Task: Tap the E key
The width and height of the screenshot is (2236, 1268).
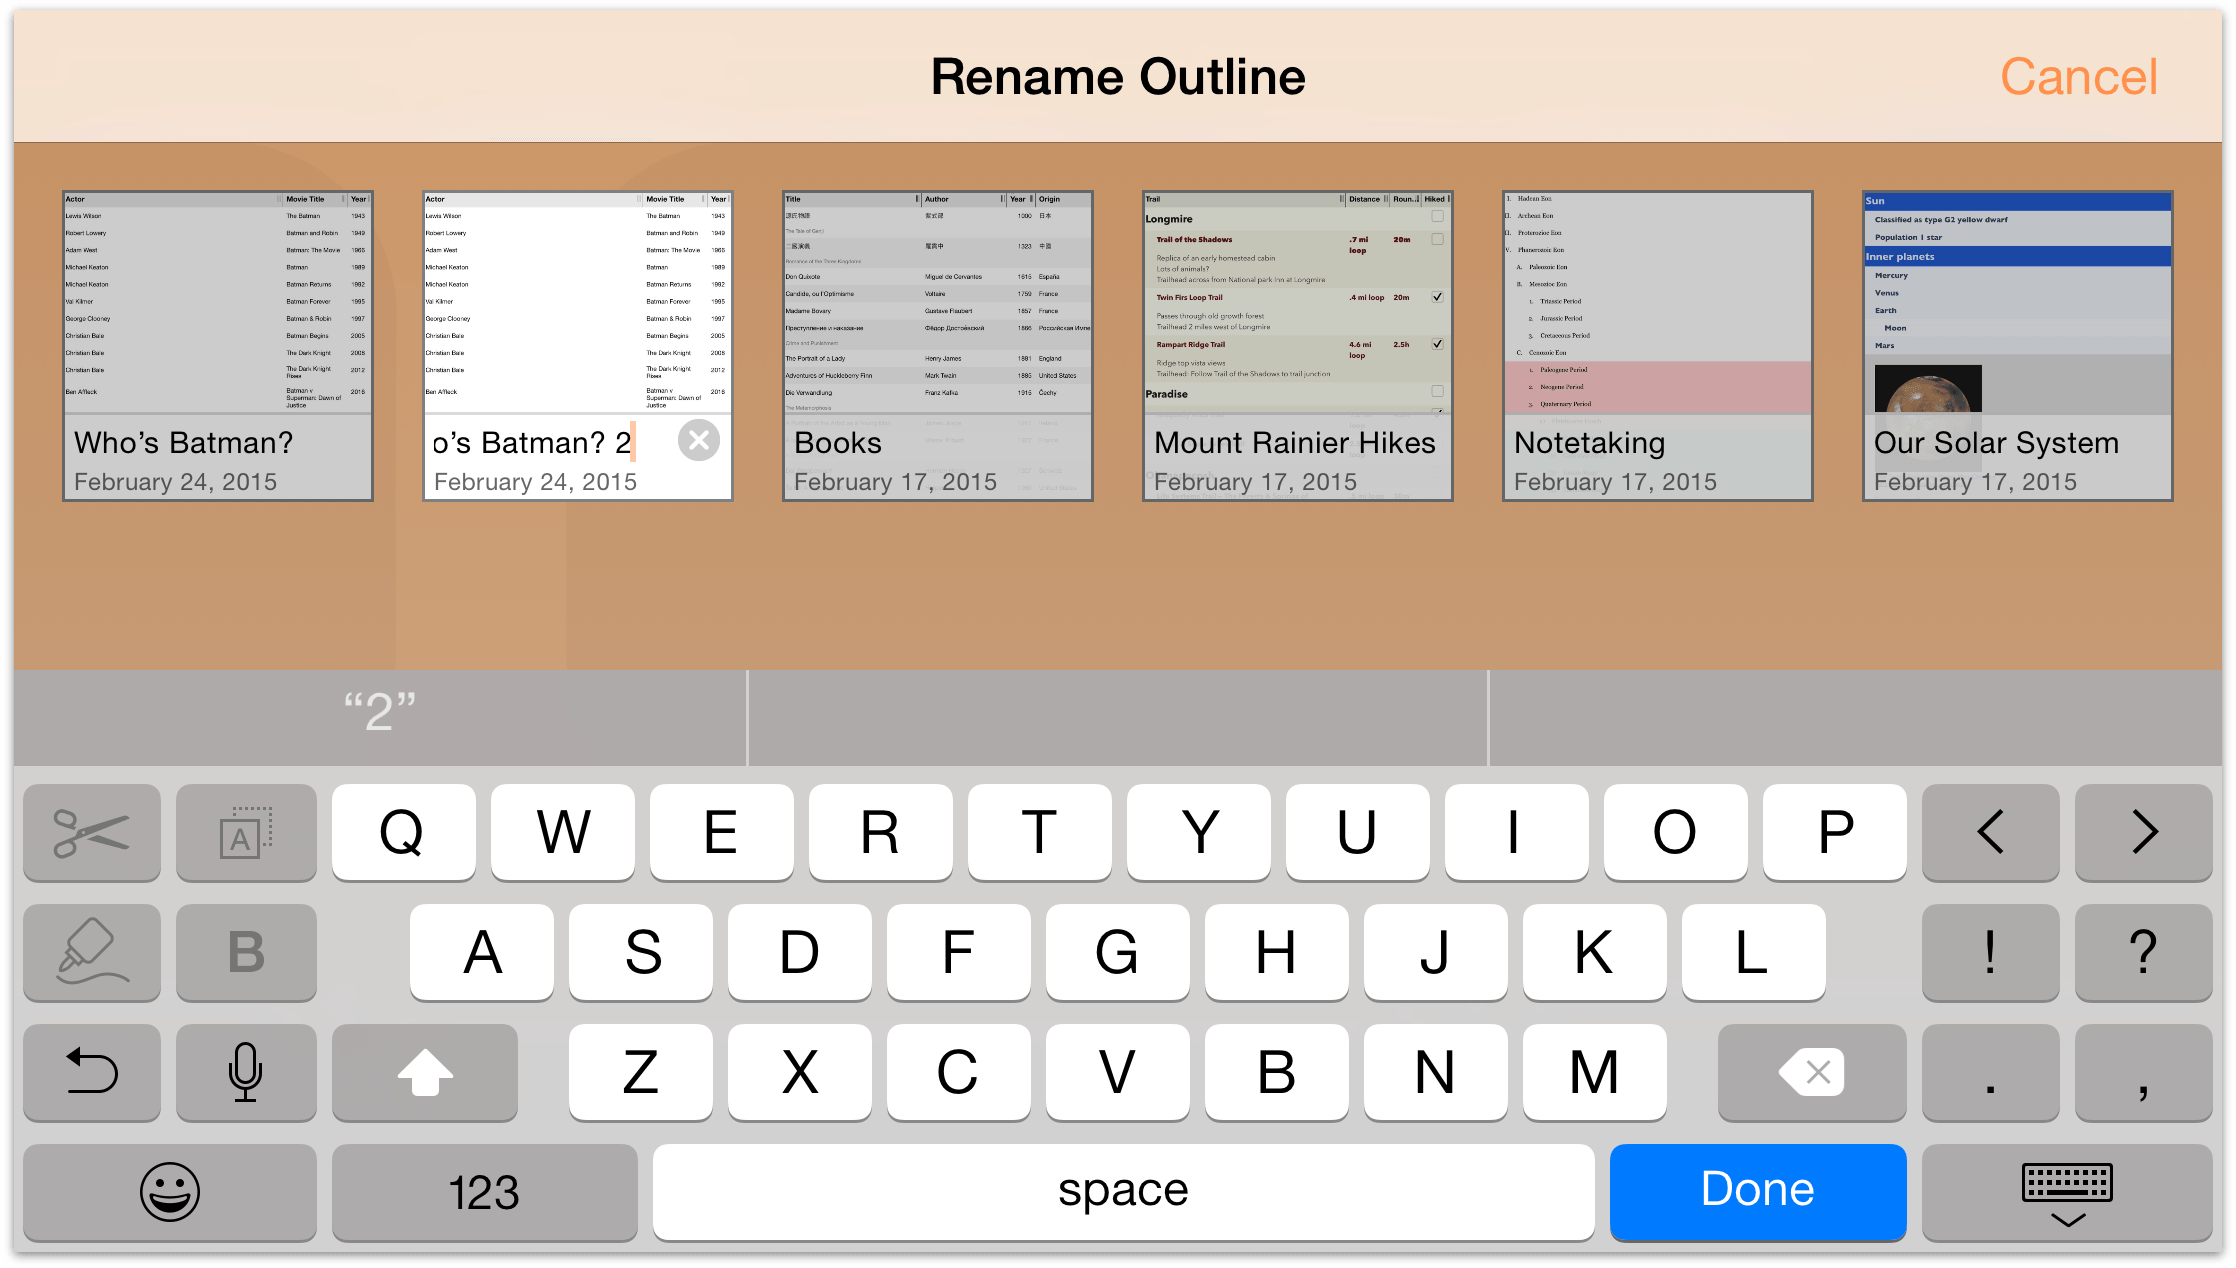Action: coord(721,832)
